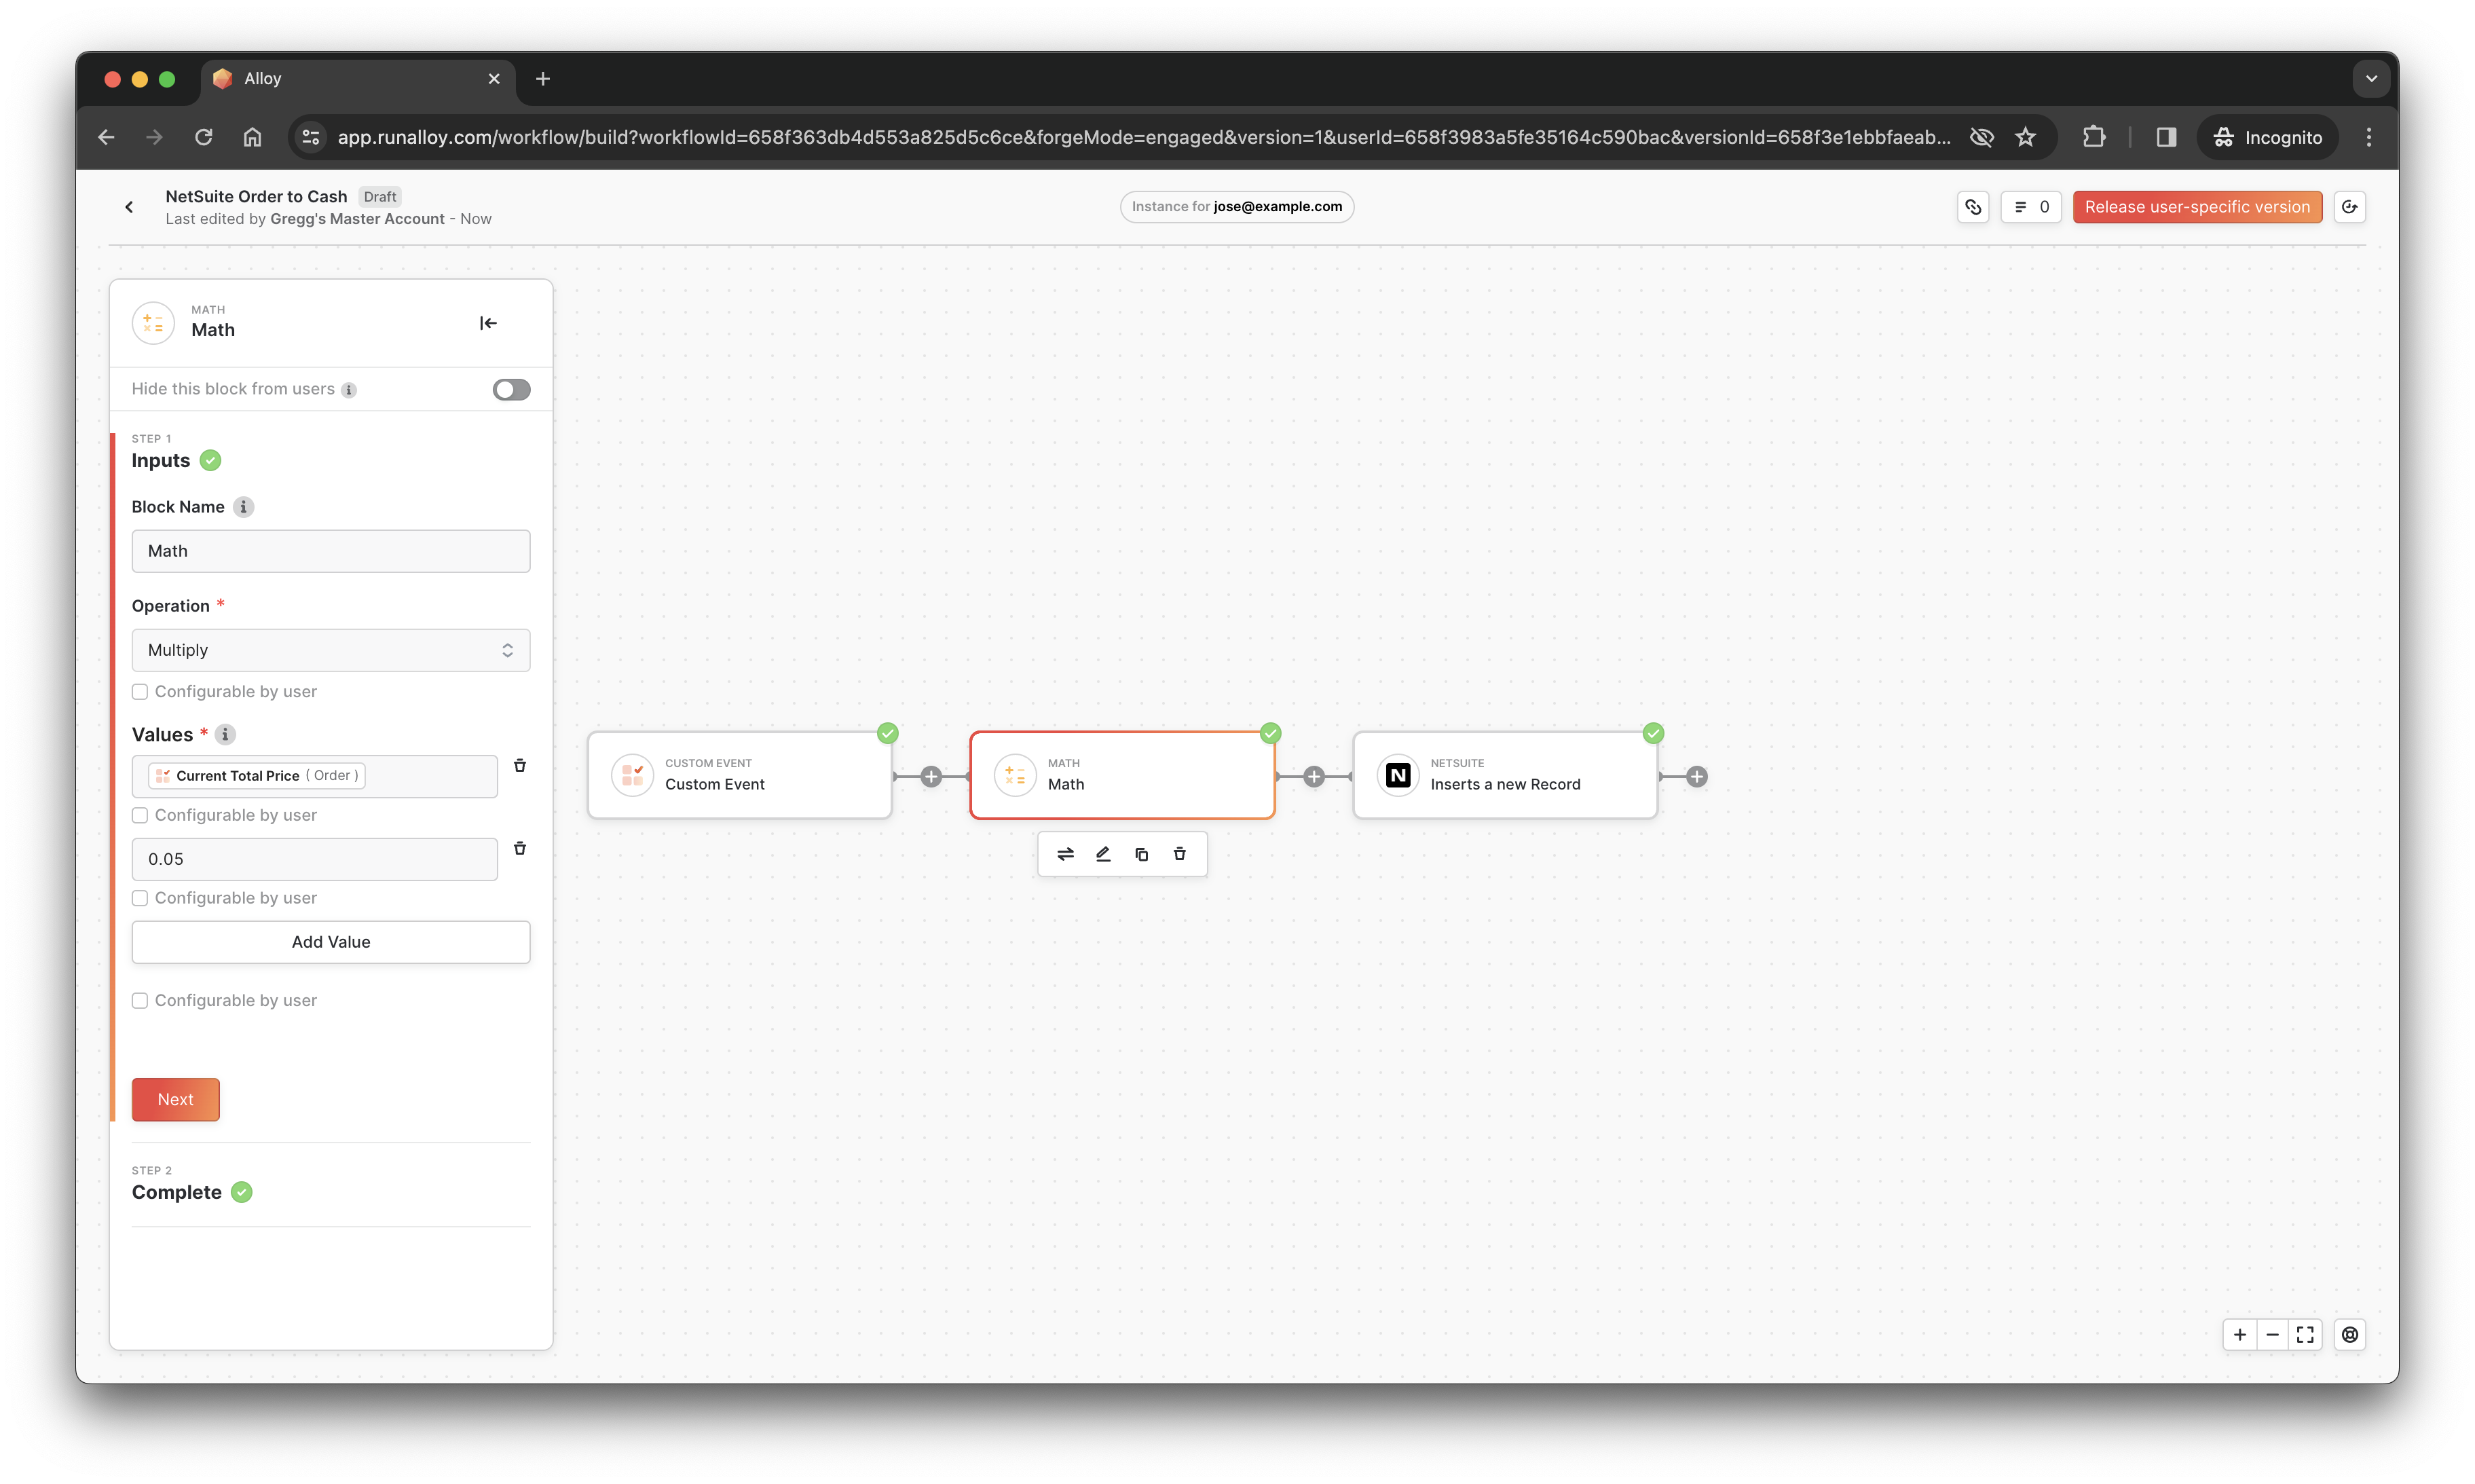Click refresh icon next to Release button
2475x1484 pixels.
[2350, 207]
